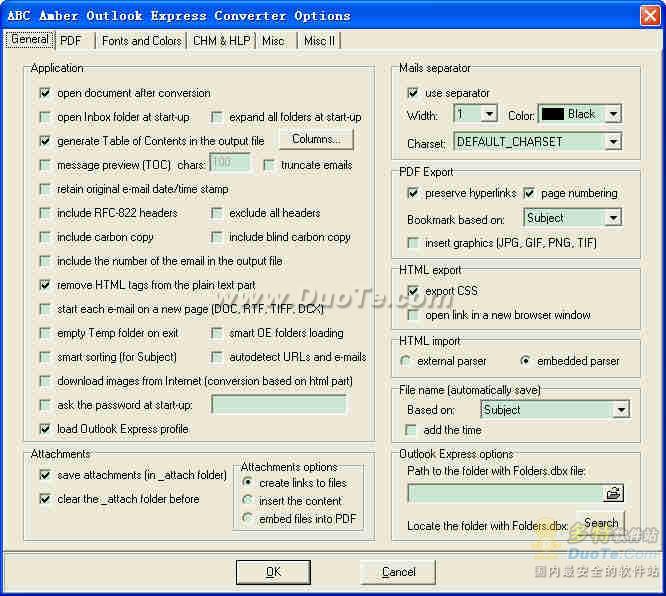
Task: Open Bookmark based on dropdown
Action: point(613,218)
